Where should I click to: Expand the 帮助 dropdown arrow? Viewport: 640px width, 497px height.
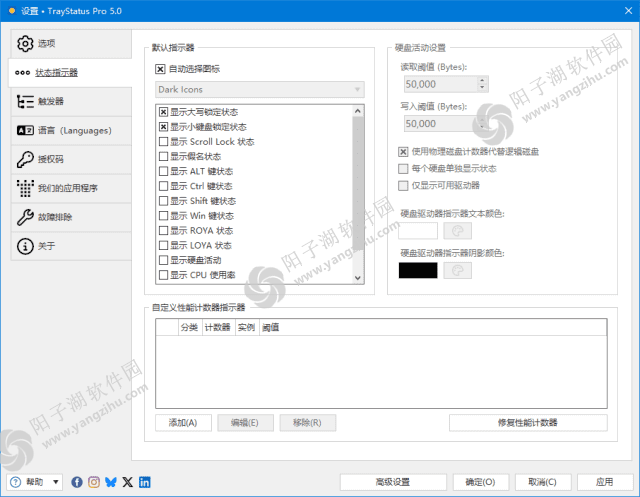click(56, 482)
